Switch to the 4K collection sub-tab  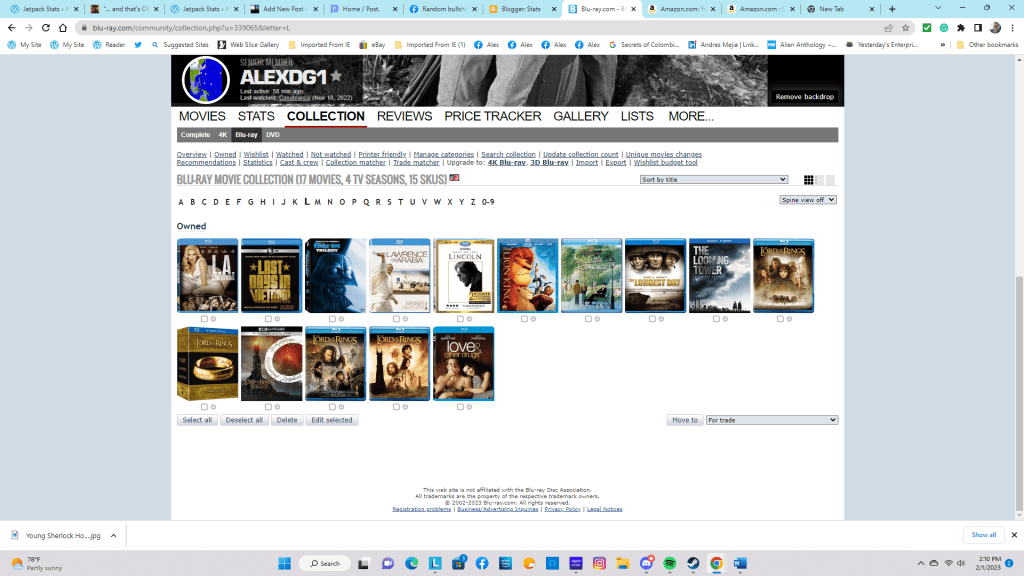(x=223, y=135)
